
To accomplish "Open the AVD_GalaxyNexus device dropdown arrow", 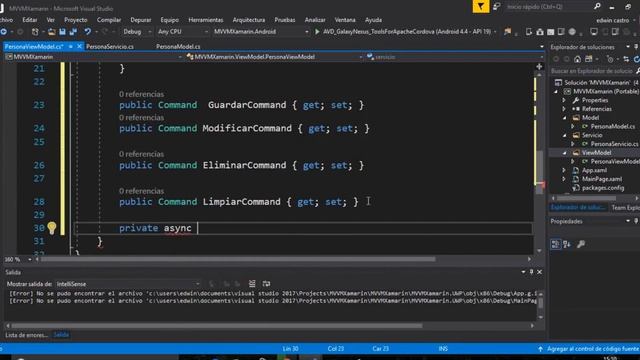I will click(x=495, y=31).
